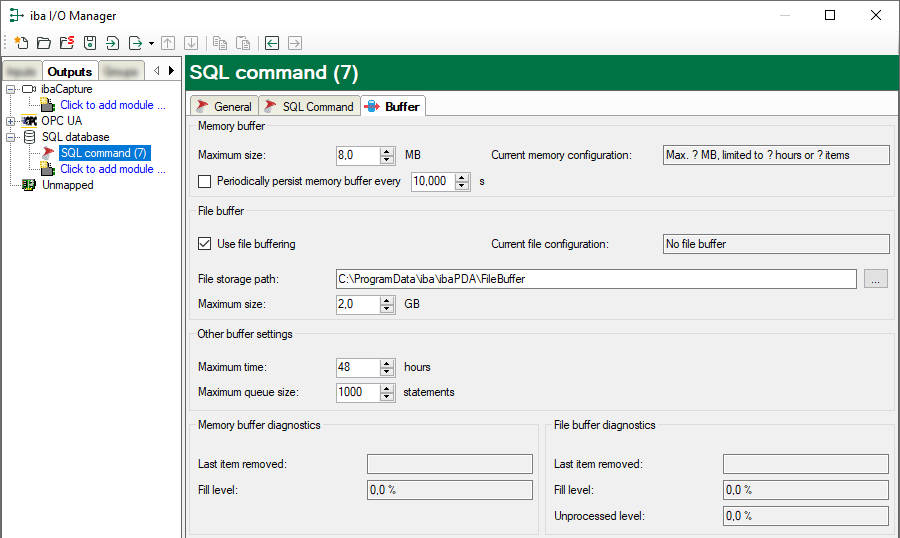The image size is (900, 538).
Task: Click the memory Maximum size field 8,0
Action: [x=358, y=155]
